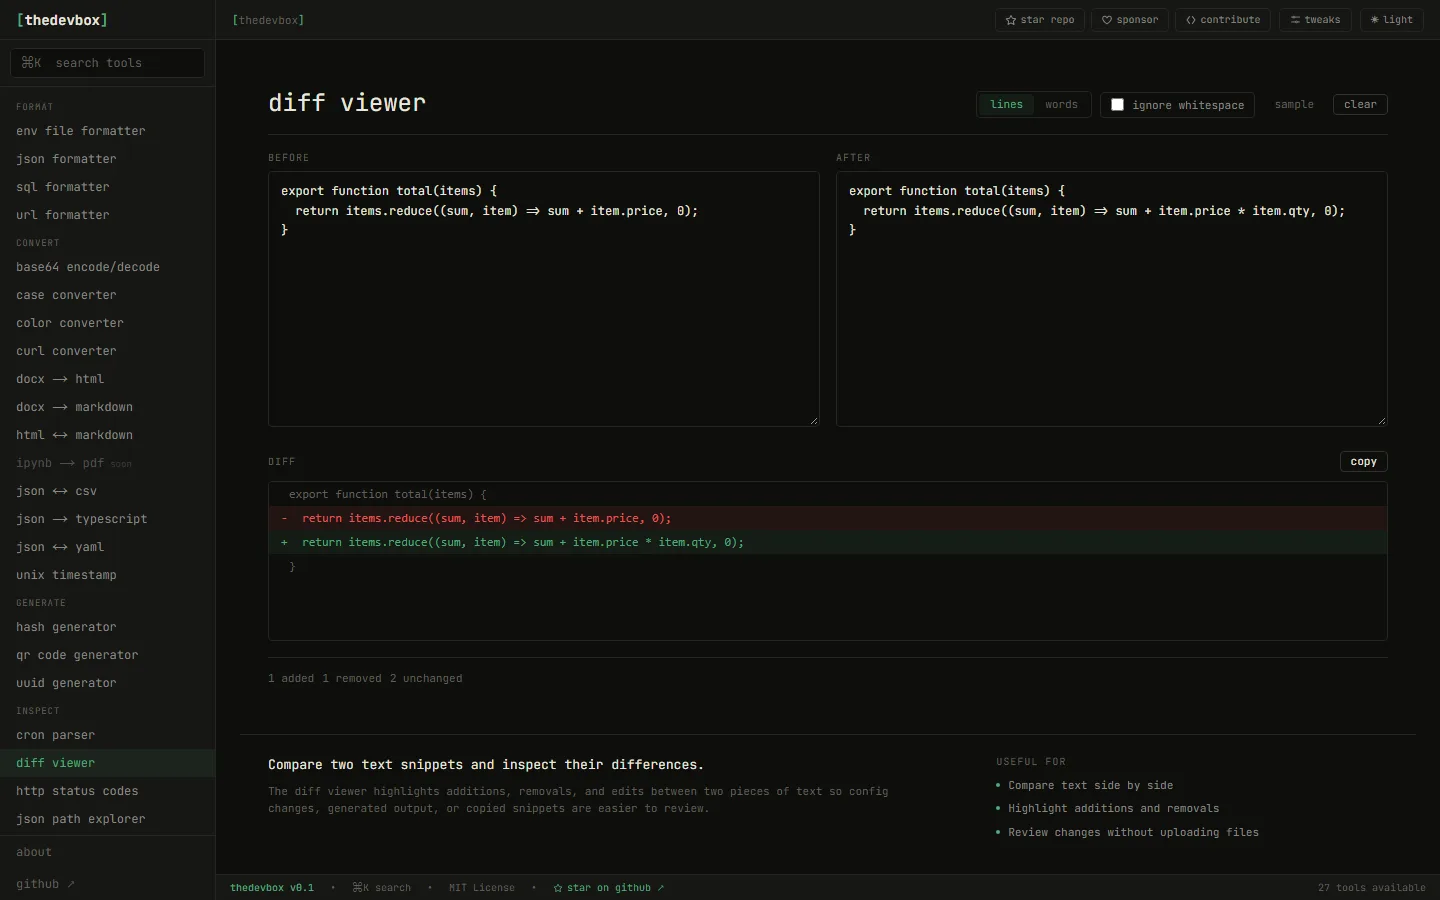
Task: Click '1 added' diff stat
Action: click(x=291, y=679)
